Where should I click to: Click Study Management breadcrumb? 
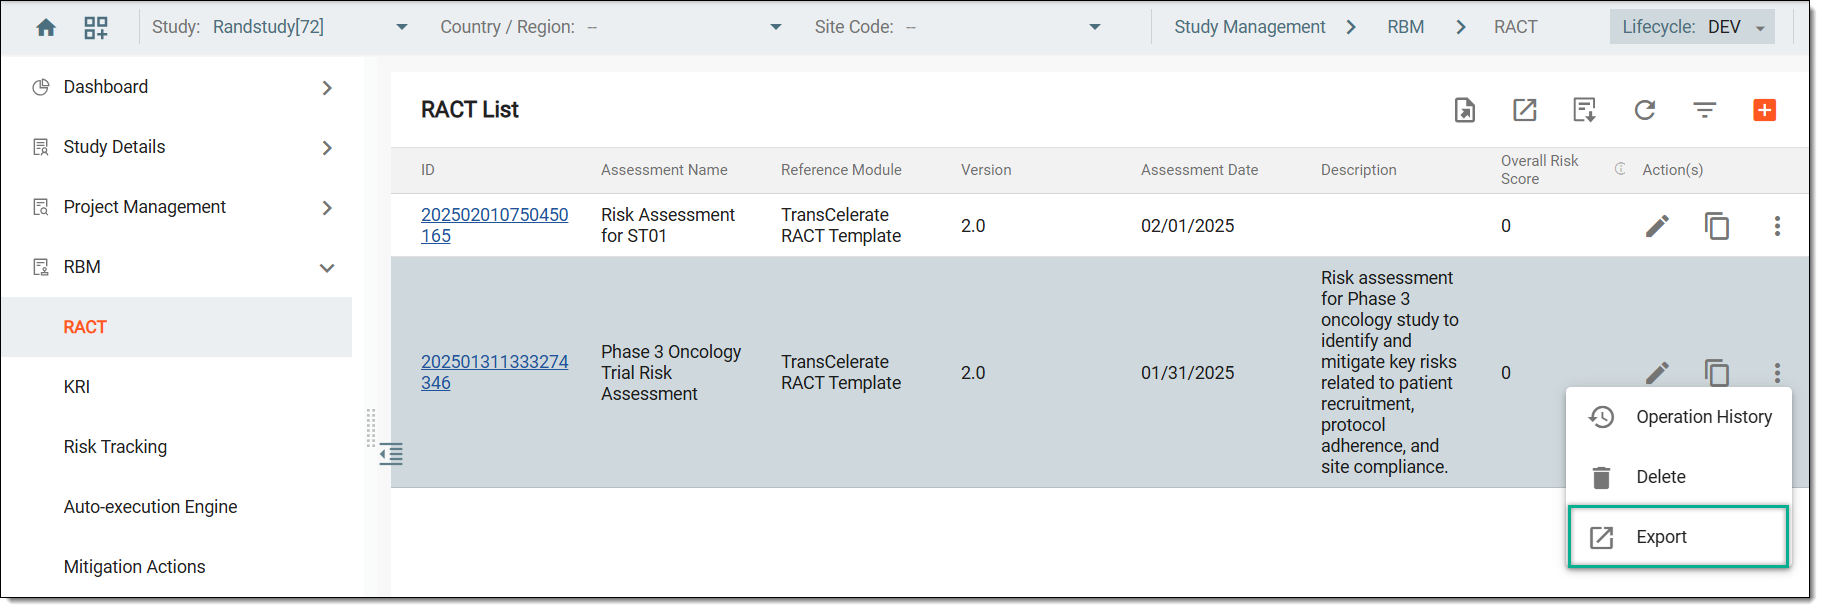click(1249, 27)
